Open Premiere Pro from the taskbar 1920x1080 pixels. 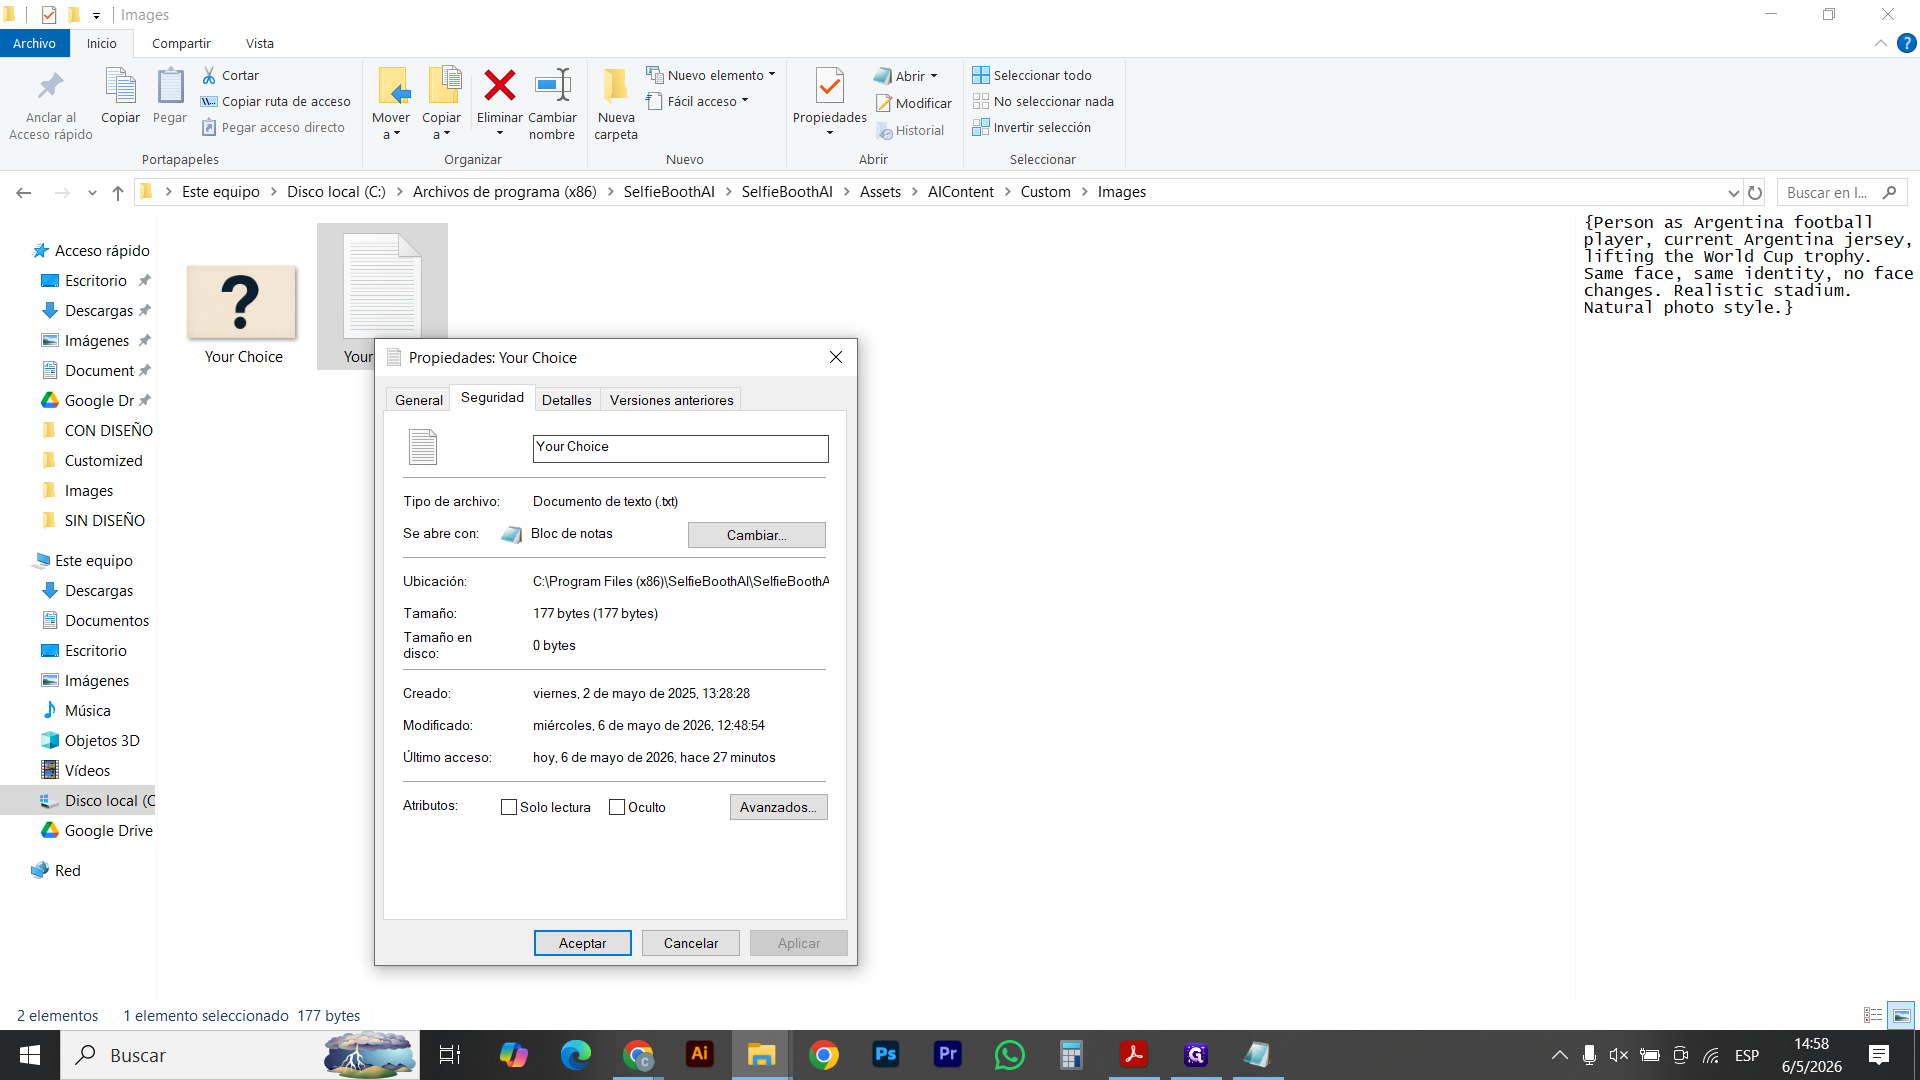tap(948, 1054)
